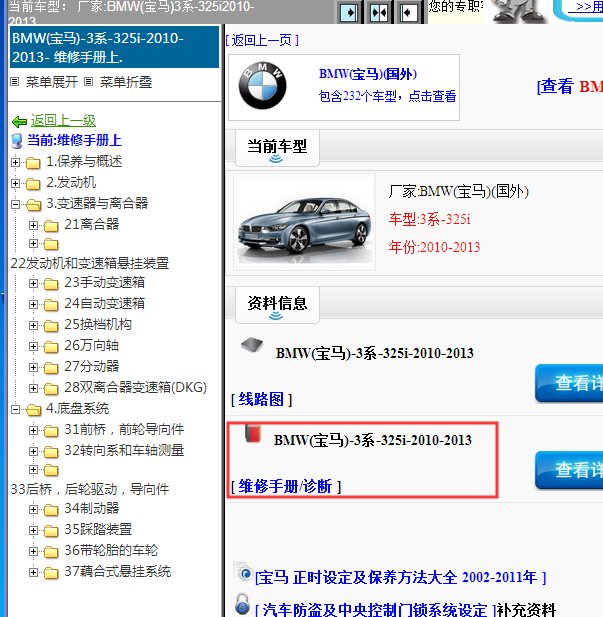Expand the 28双离合器变速箱(DKG) node

tap(33, 388)
